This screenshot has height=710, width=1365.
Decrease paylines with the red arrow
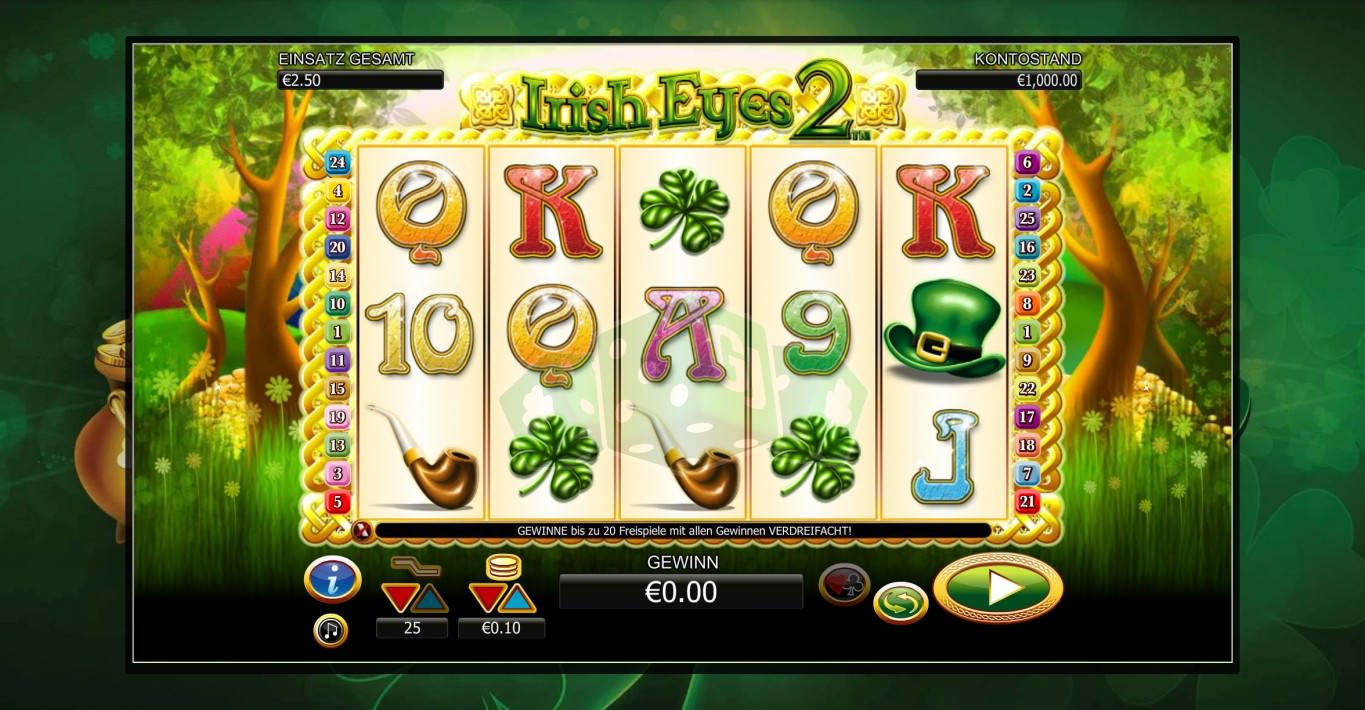[399, 598]
